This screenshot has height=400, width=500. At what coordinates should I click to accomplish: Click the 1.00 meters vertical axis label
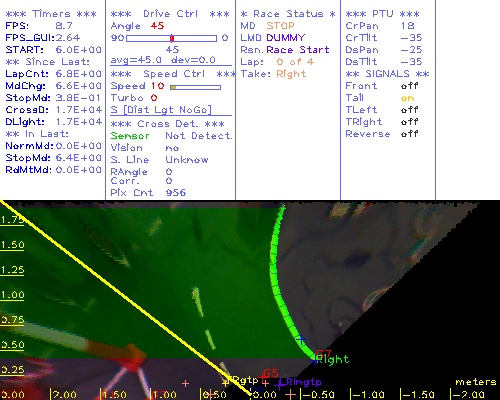tap(12, 295)
